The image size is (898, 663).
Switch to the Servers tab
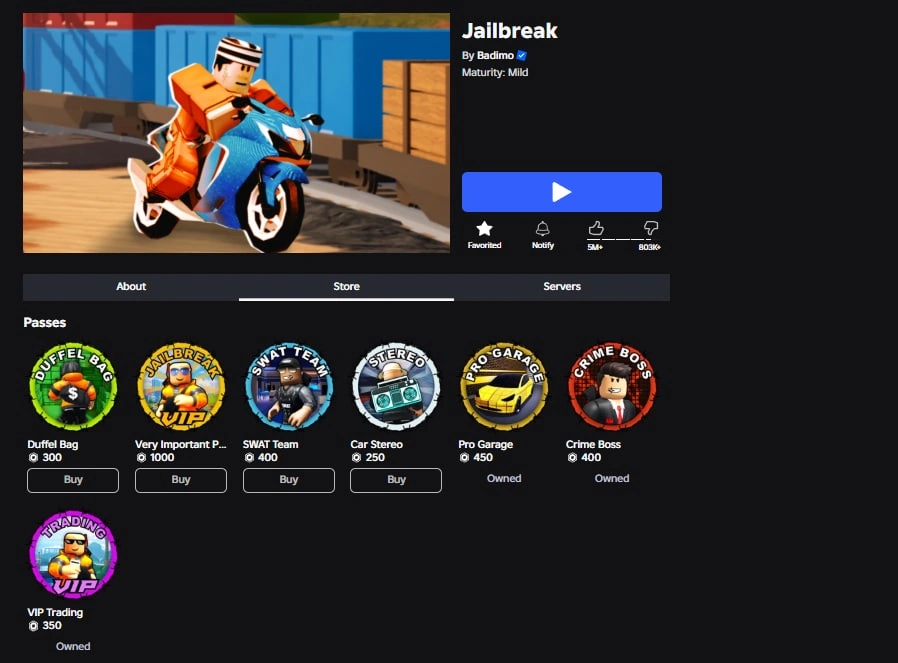click(562, 287)
